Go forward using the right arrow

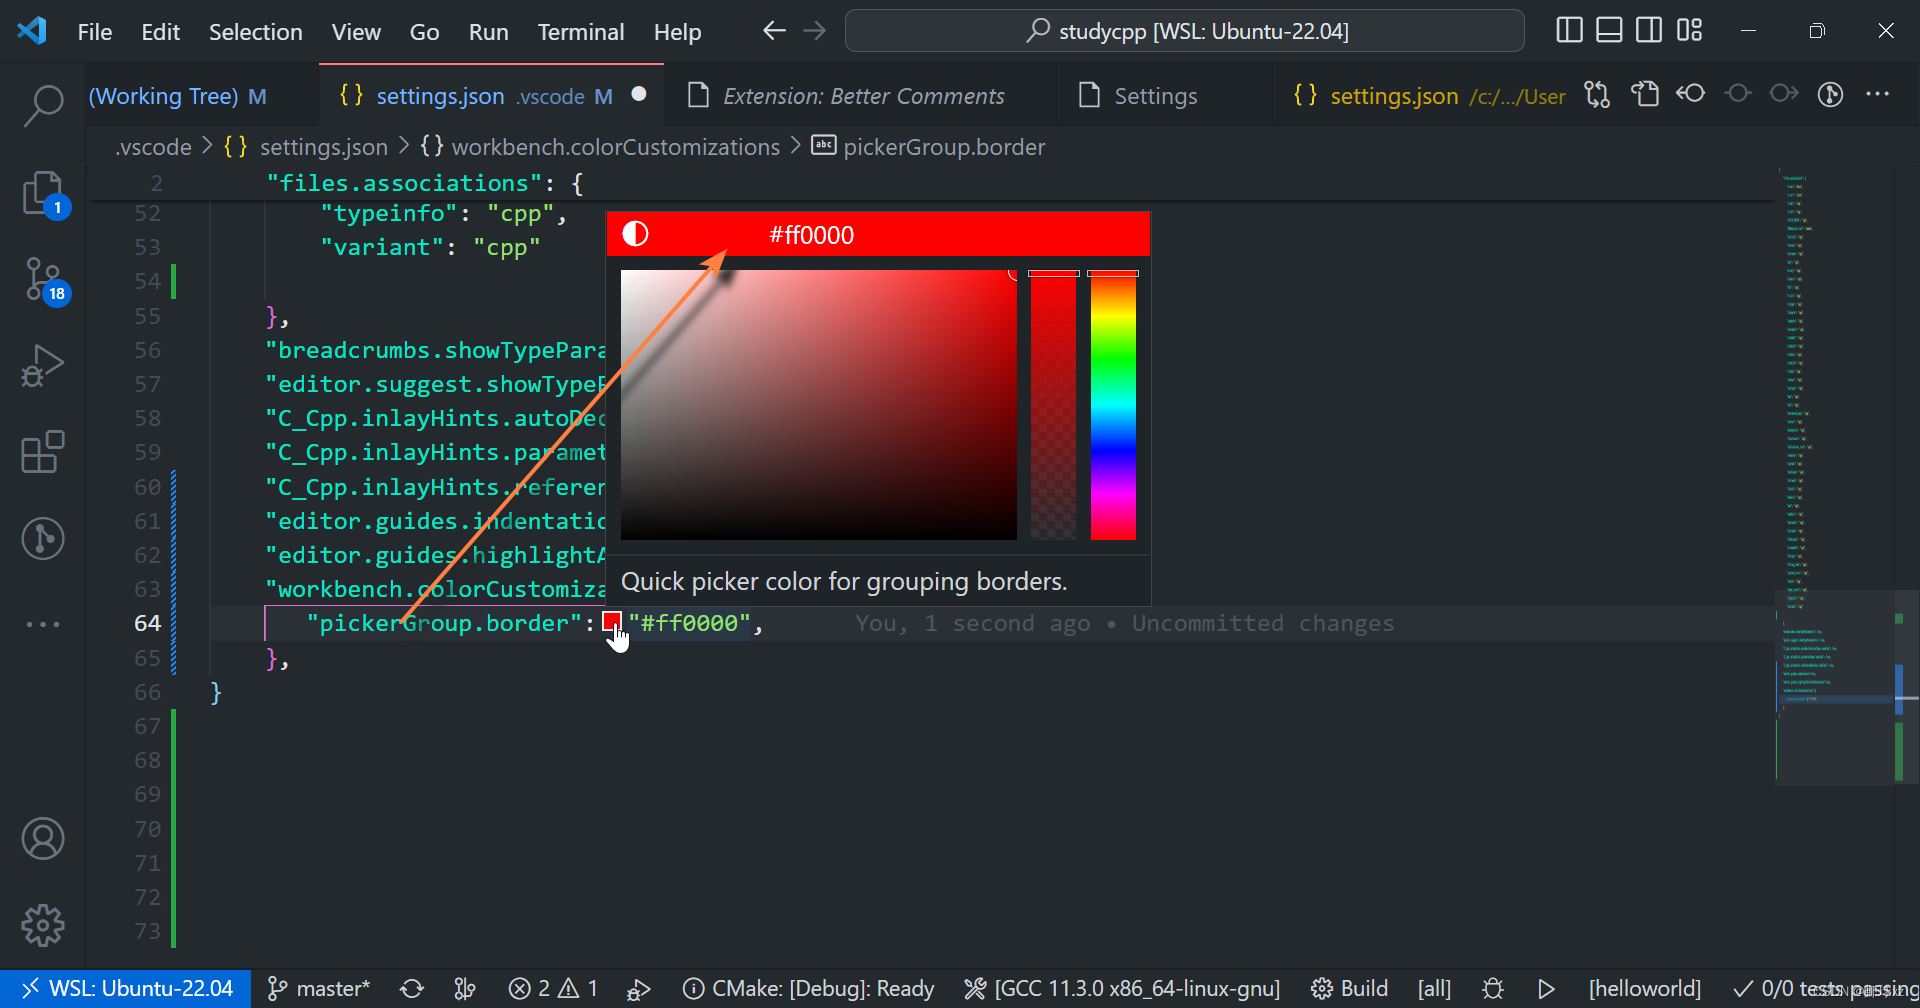coord(815,31)
